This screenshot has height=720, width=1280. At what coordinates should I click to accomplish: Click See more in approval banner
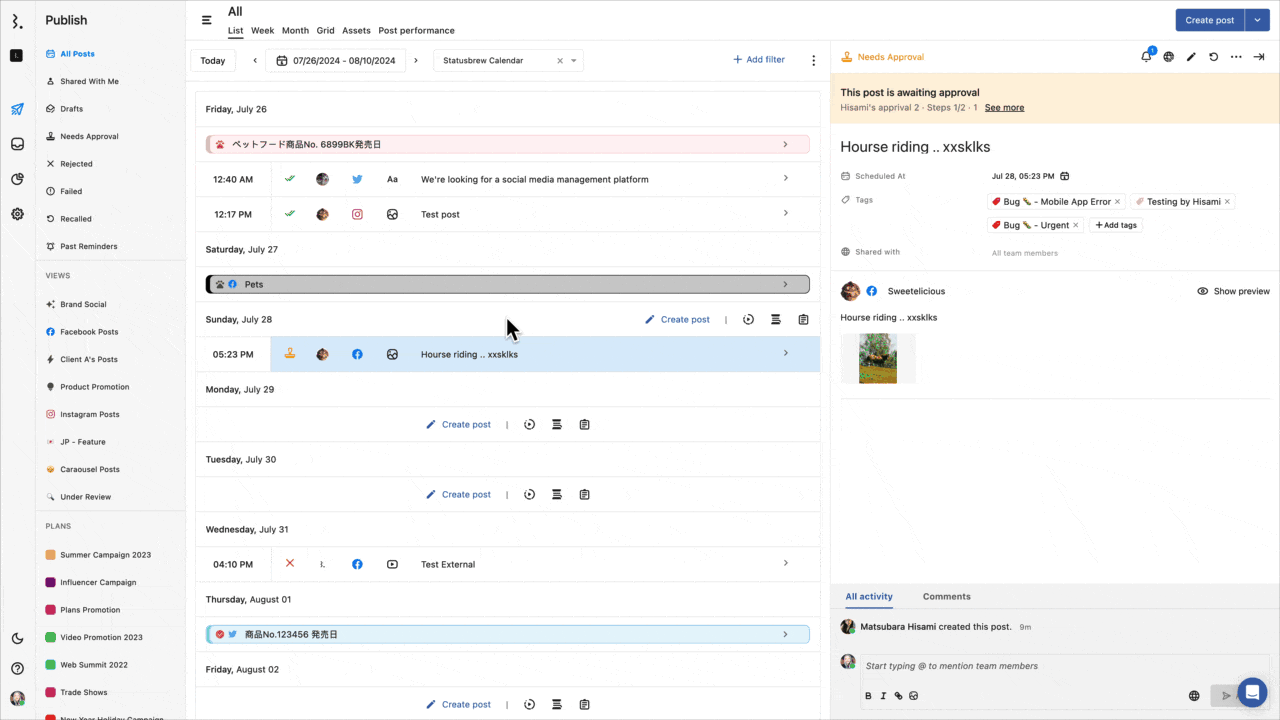[x=1004, y=108]
